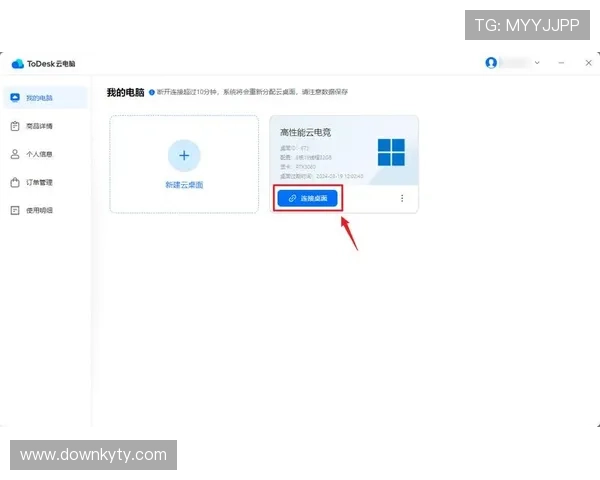Go to 个人信息 in sidebar
Viewport: 600px width, 480px height.
[31, 154]
